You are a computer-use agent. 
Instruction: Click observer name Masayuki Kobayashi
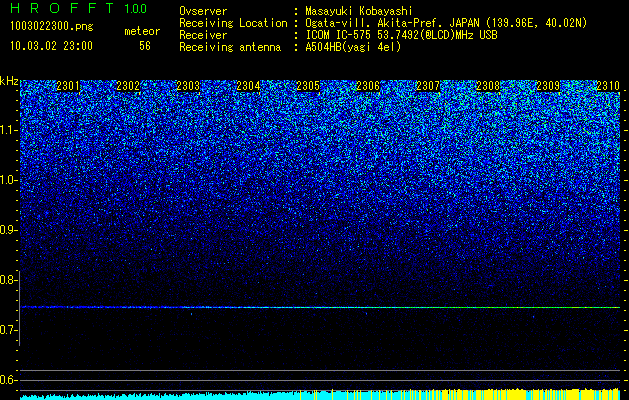pos(358,11)
